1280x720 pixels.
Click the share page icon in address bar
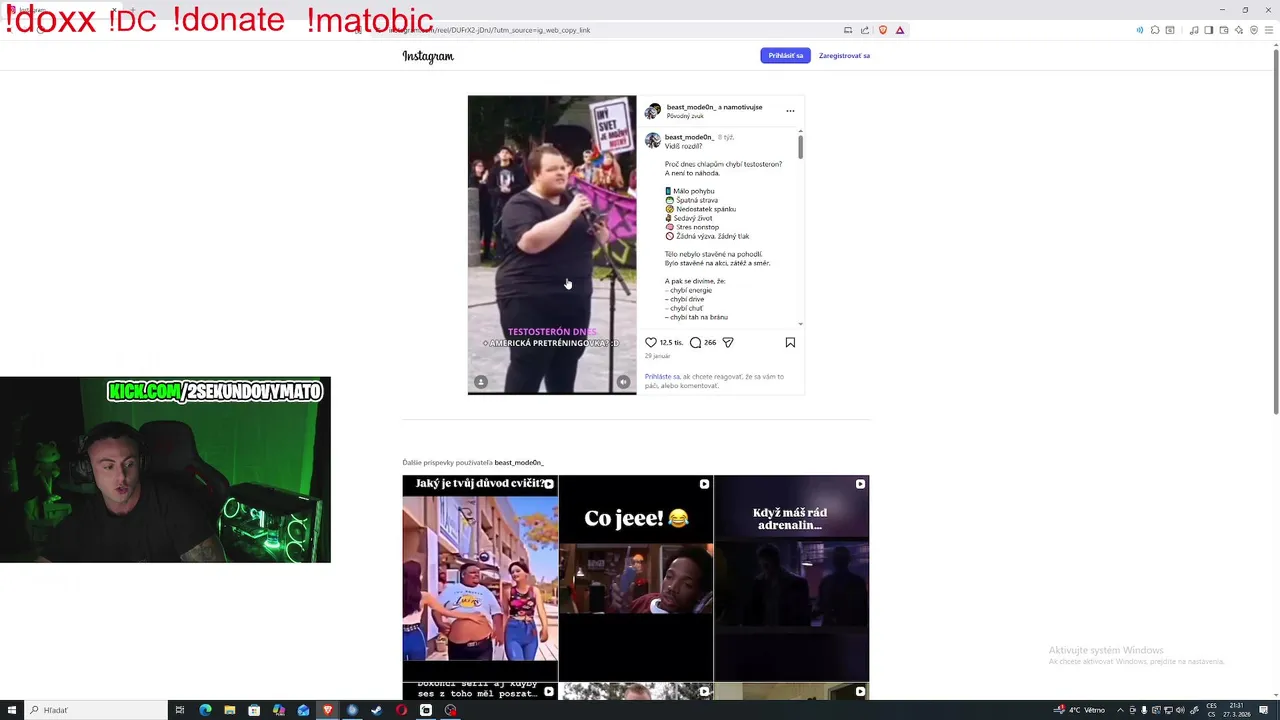[864, 30]
